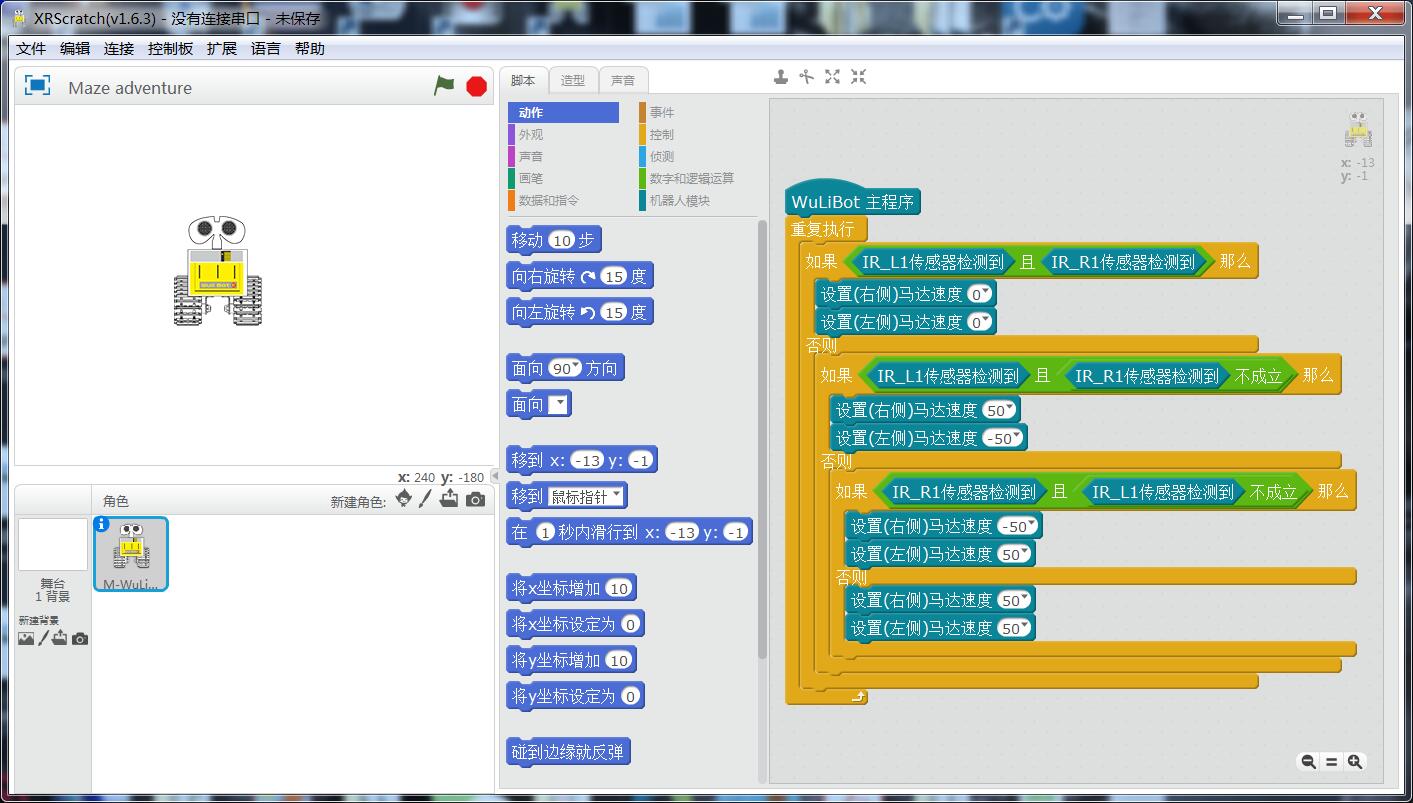The height and width of the screenshot is (803, 1413).
Task: Open sprite info for M-WuLi sprite
Action: (102, 524)
